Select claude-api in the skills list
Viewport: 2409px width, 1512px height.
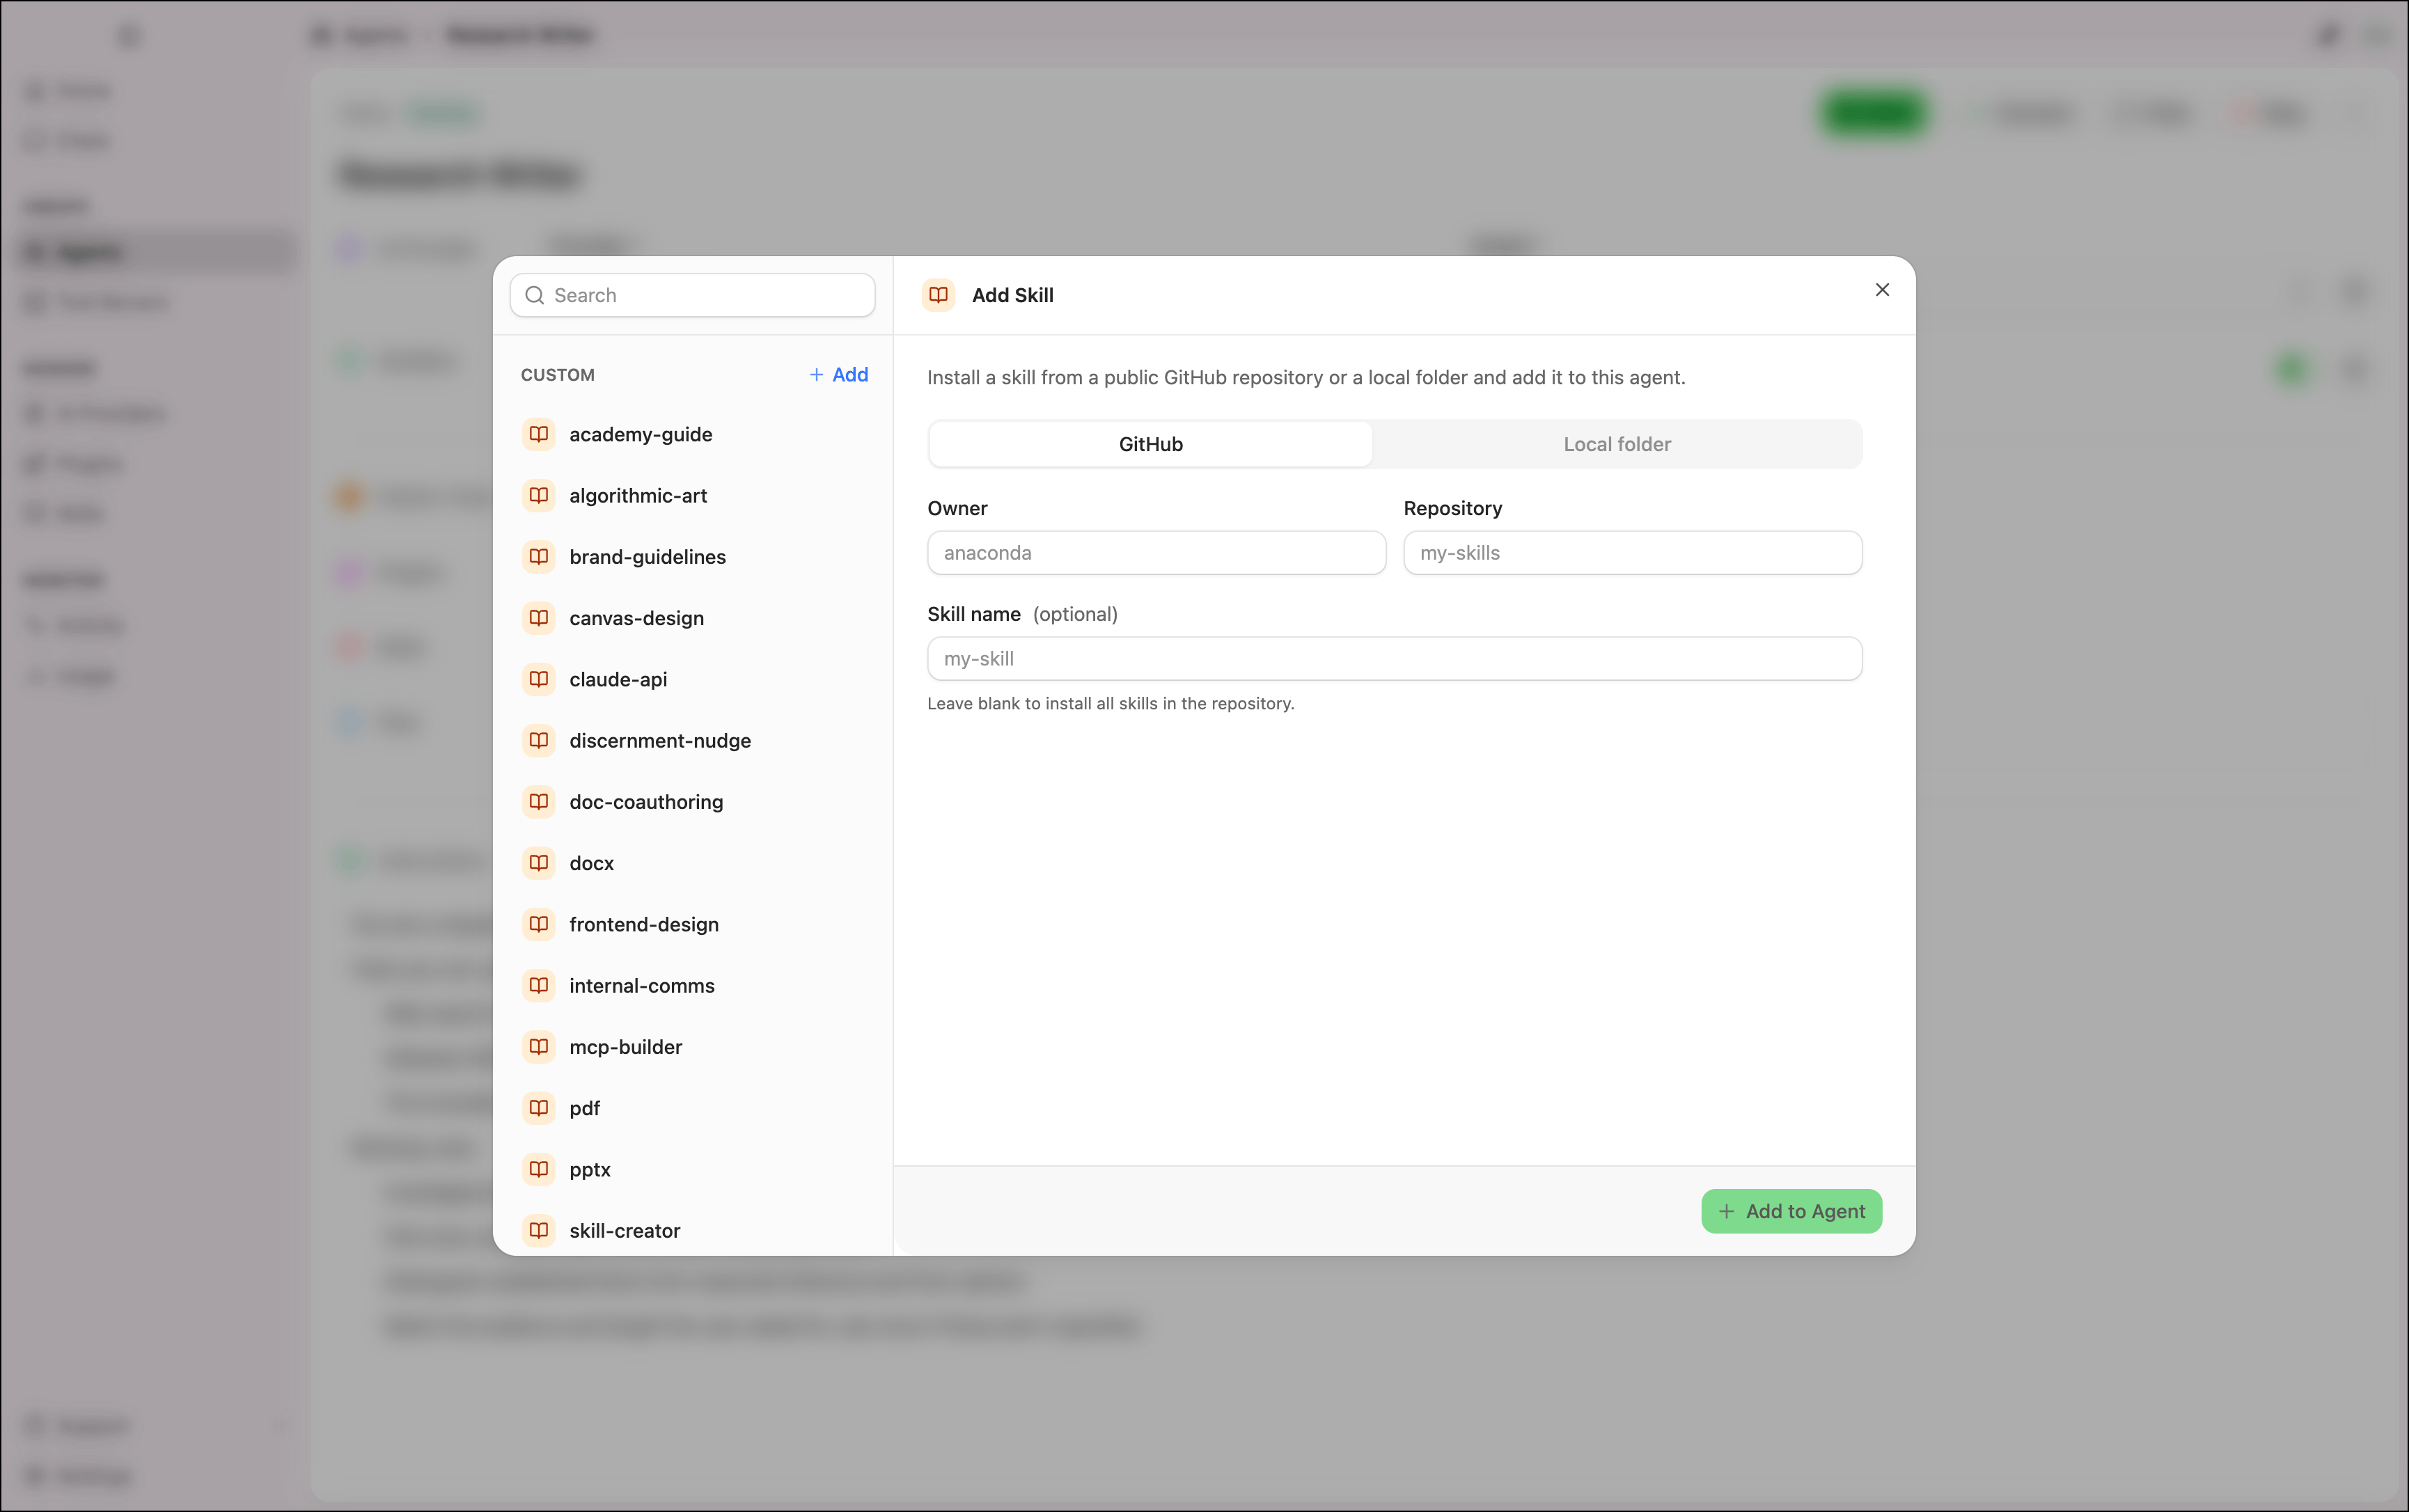pos(692,679)
